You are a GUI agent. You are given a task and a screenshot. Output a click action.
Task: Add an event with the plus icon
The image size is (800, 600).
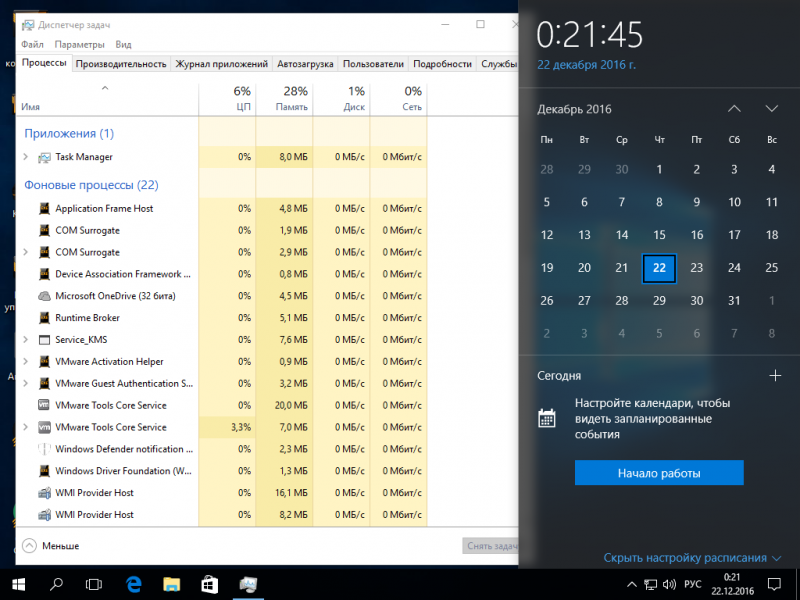(775, 376)
